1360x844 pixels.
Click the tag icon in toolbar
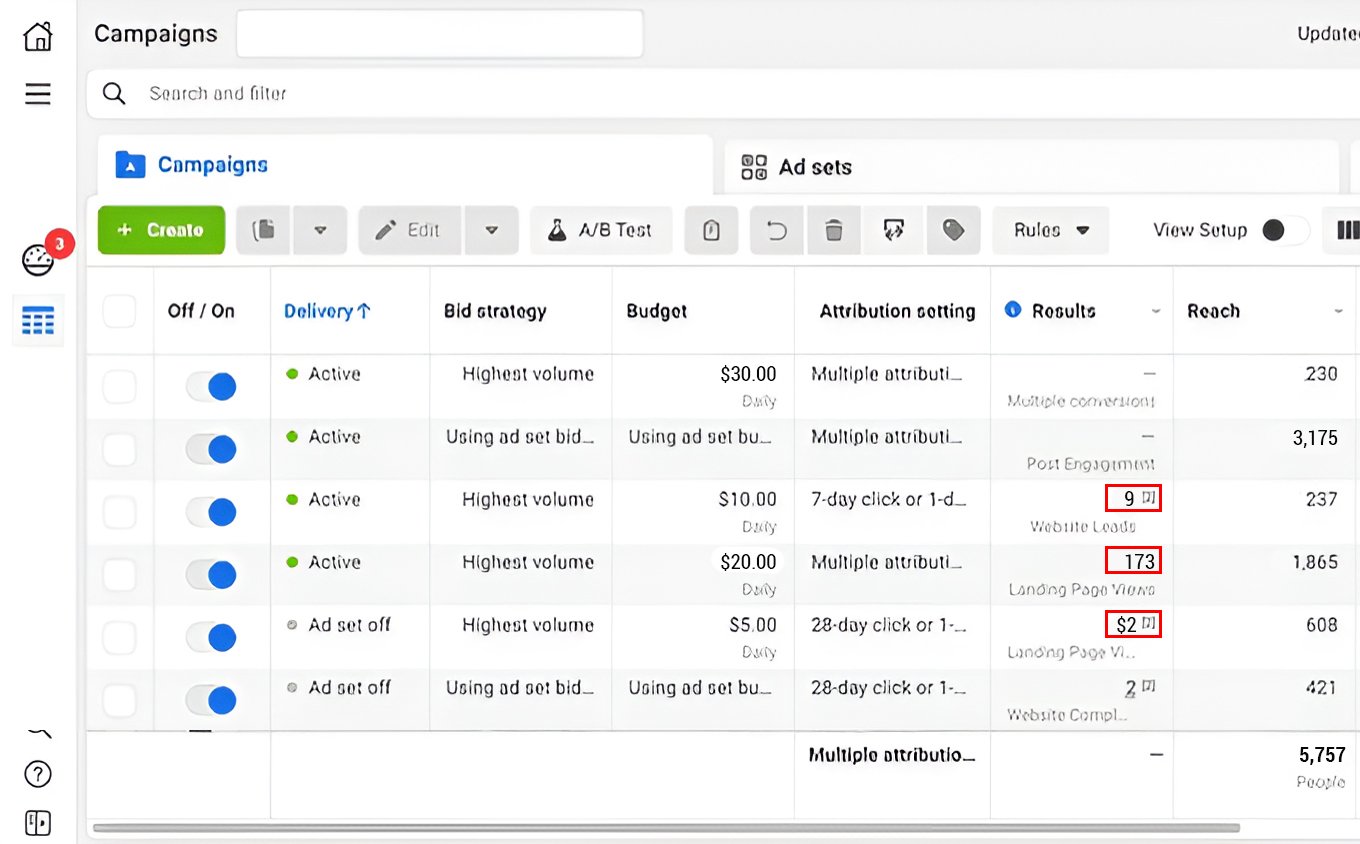pyautogui.click(x=953, y=230)
